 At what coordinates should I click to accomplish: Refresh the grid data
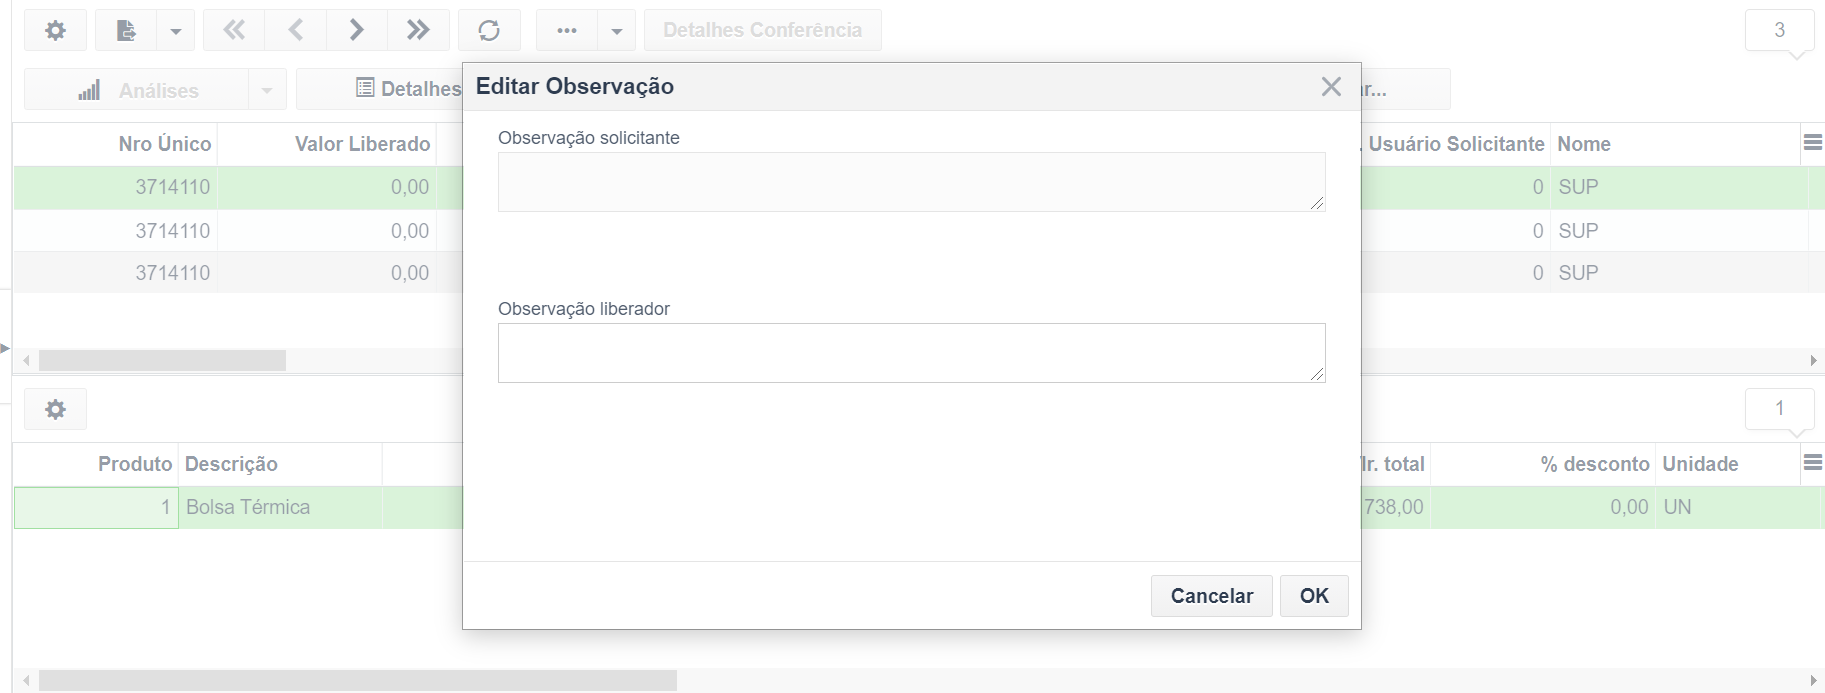tap(489, 30)
